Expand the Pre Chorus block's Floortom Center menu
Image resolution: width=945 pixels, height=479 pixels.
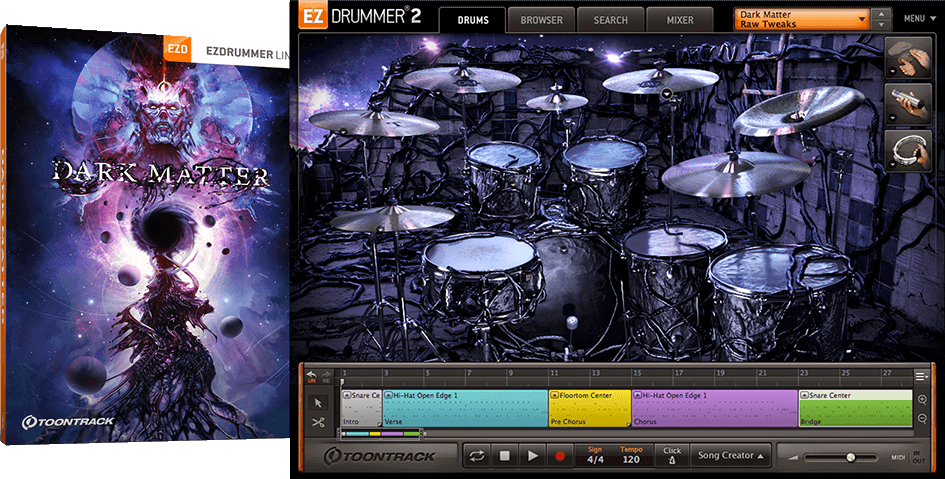tap(554, 395)
